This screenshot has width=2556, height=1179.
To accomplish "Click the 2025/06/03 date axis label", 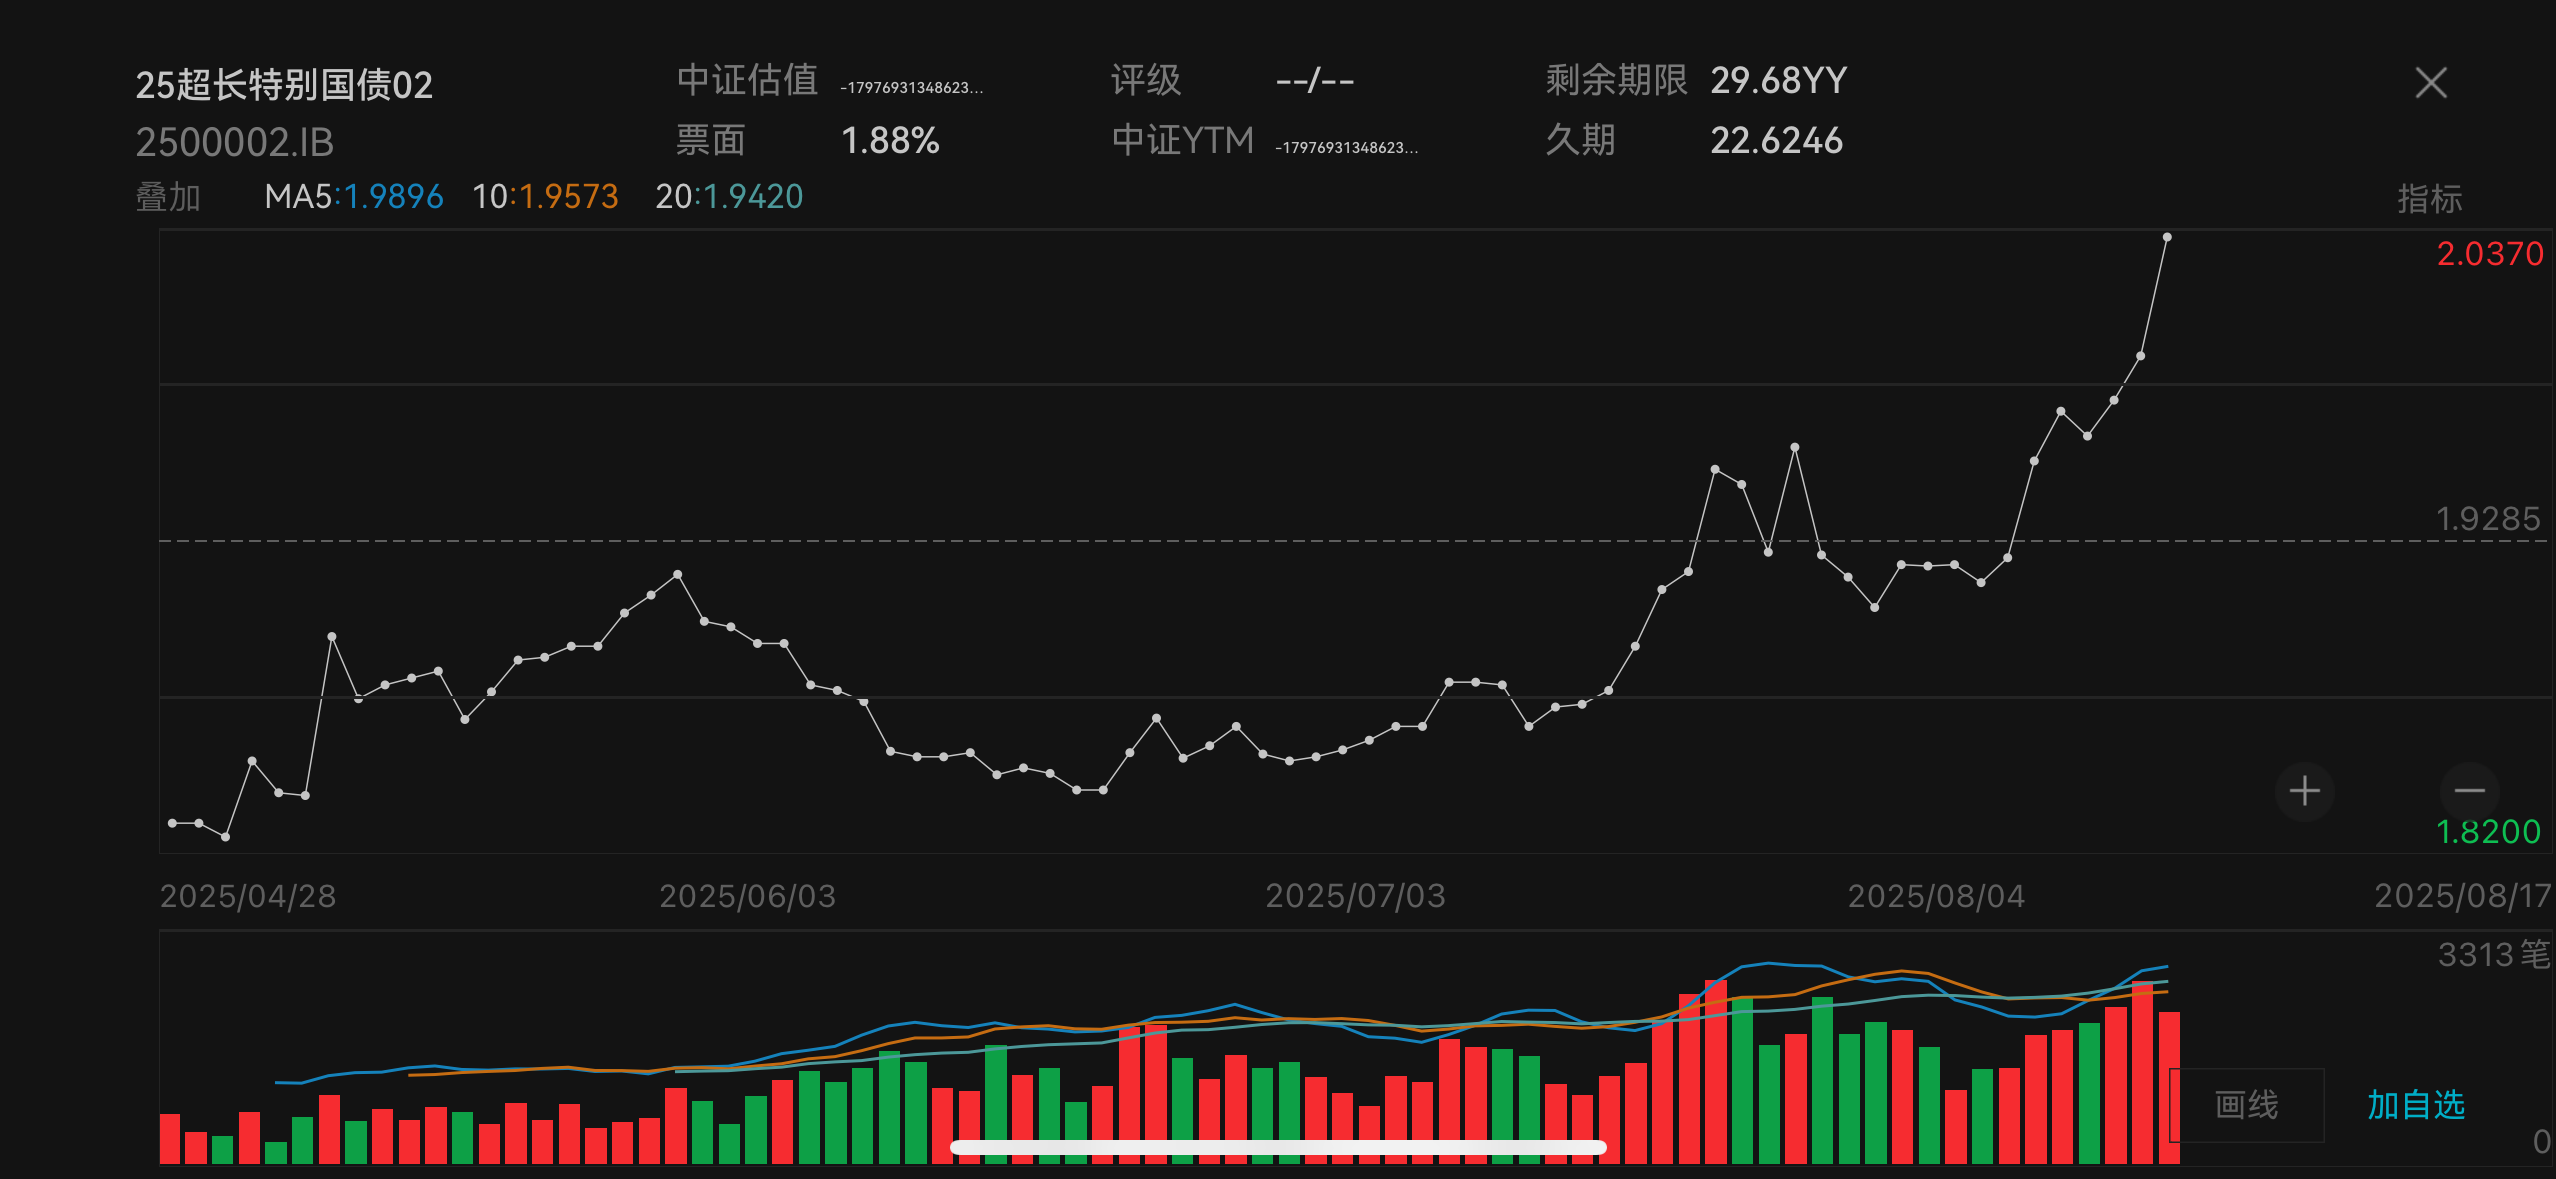I will [x=747, y=896].
